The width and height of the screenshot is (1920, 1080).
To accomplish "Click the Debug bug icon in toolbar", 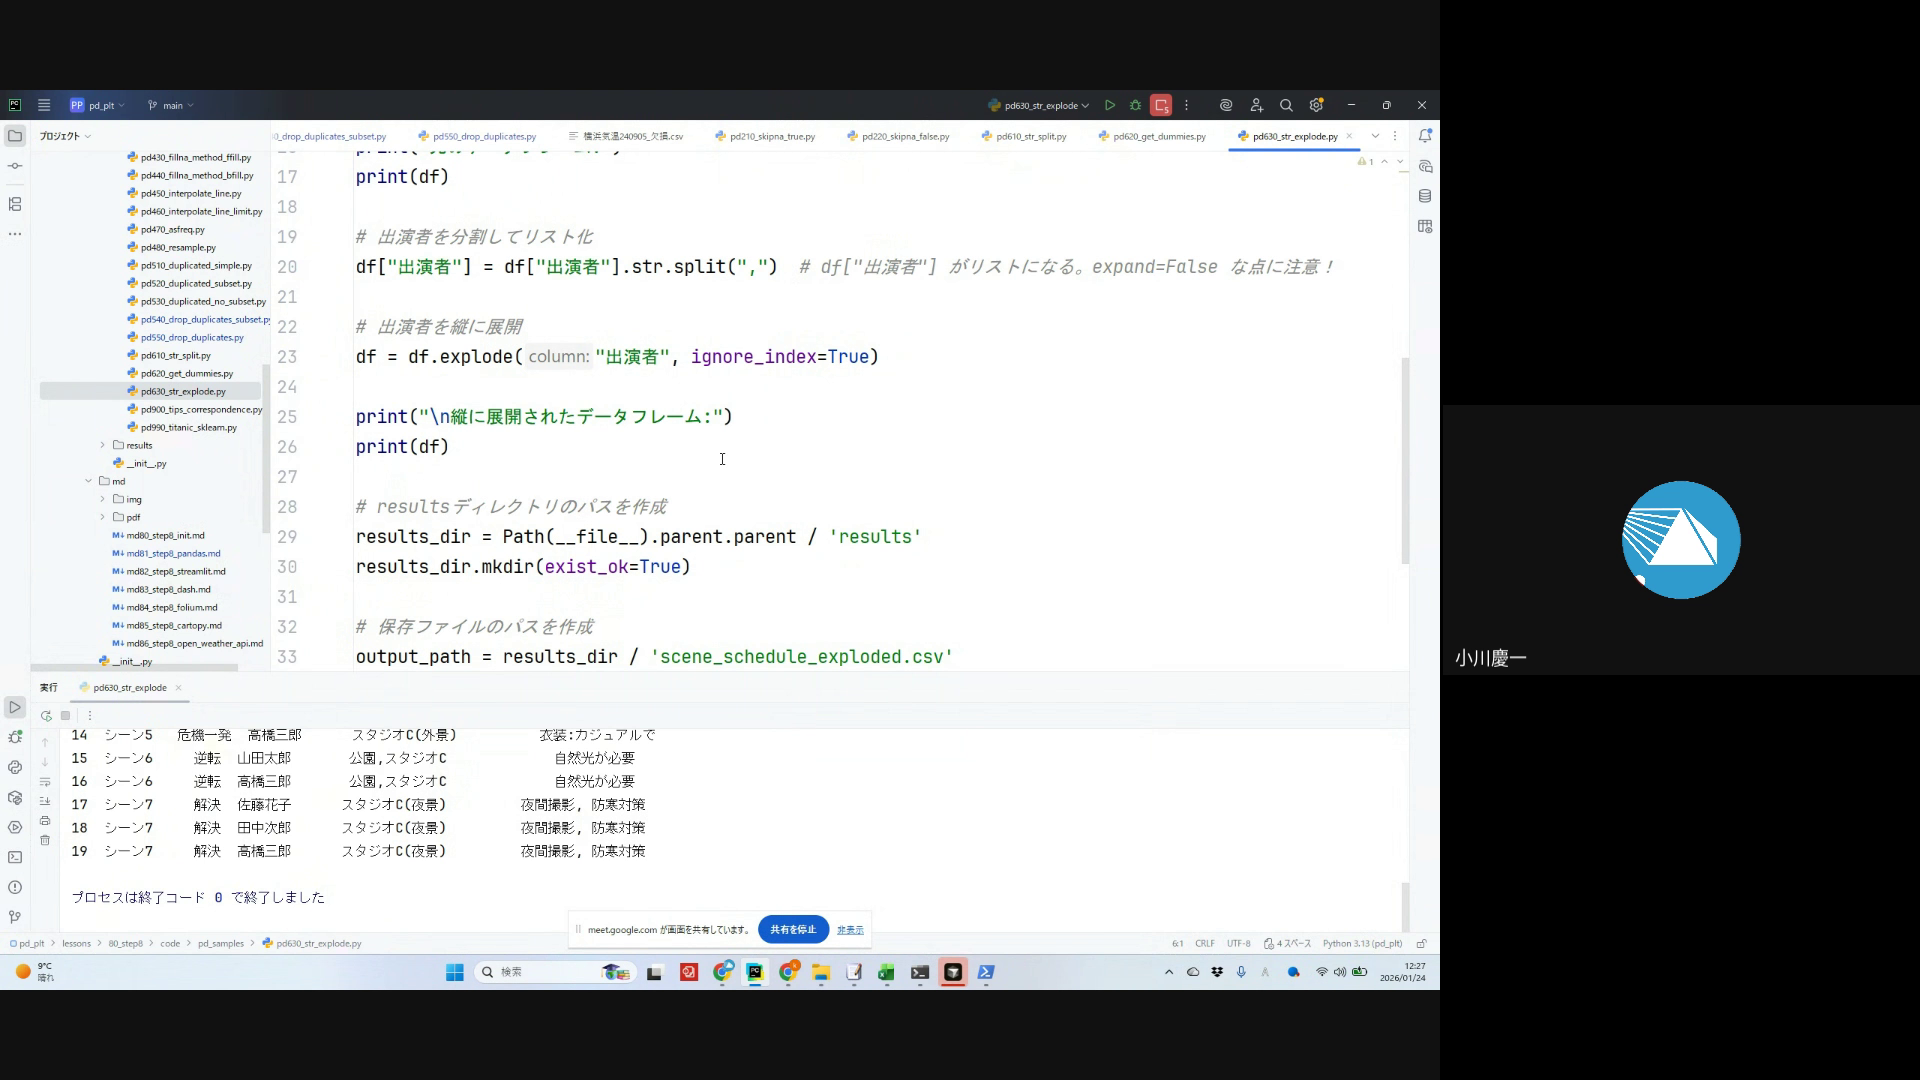I will [x=1135, y=105].
